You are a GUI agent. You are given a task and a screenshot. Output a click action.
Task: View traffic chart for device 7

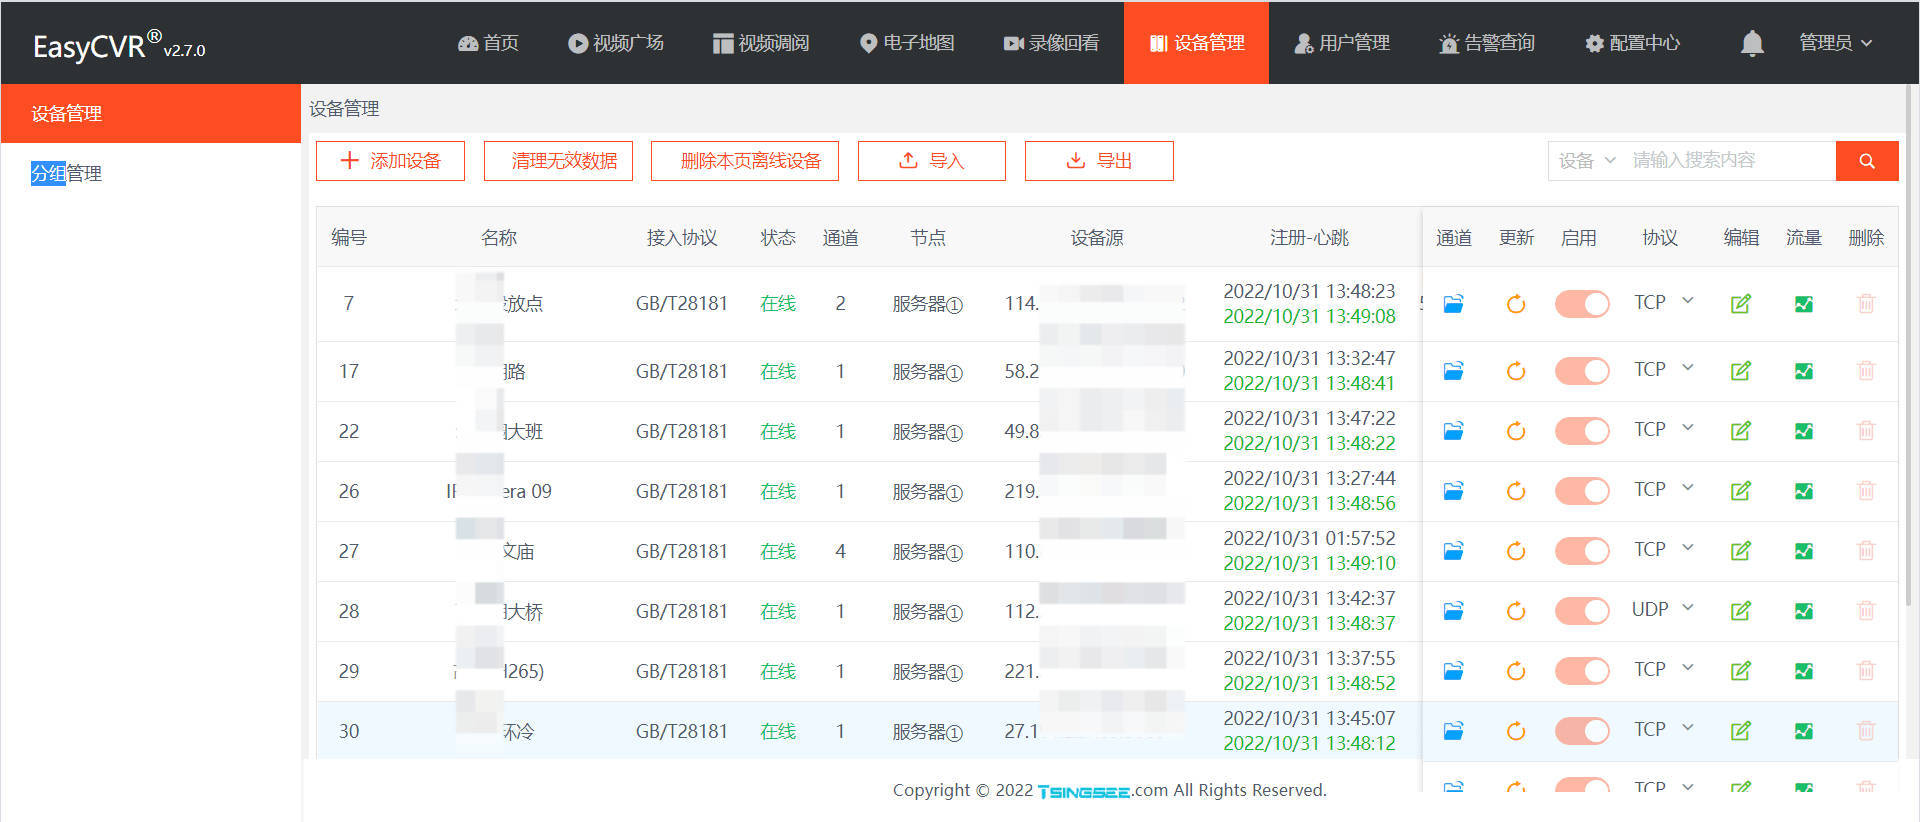pos(1804,304)
